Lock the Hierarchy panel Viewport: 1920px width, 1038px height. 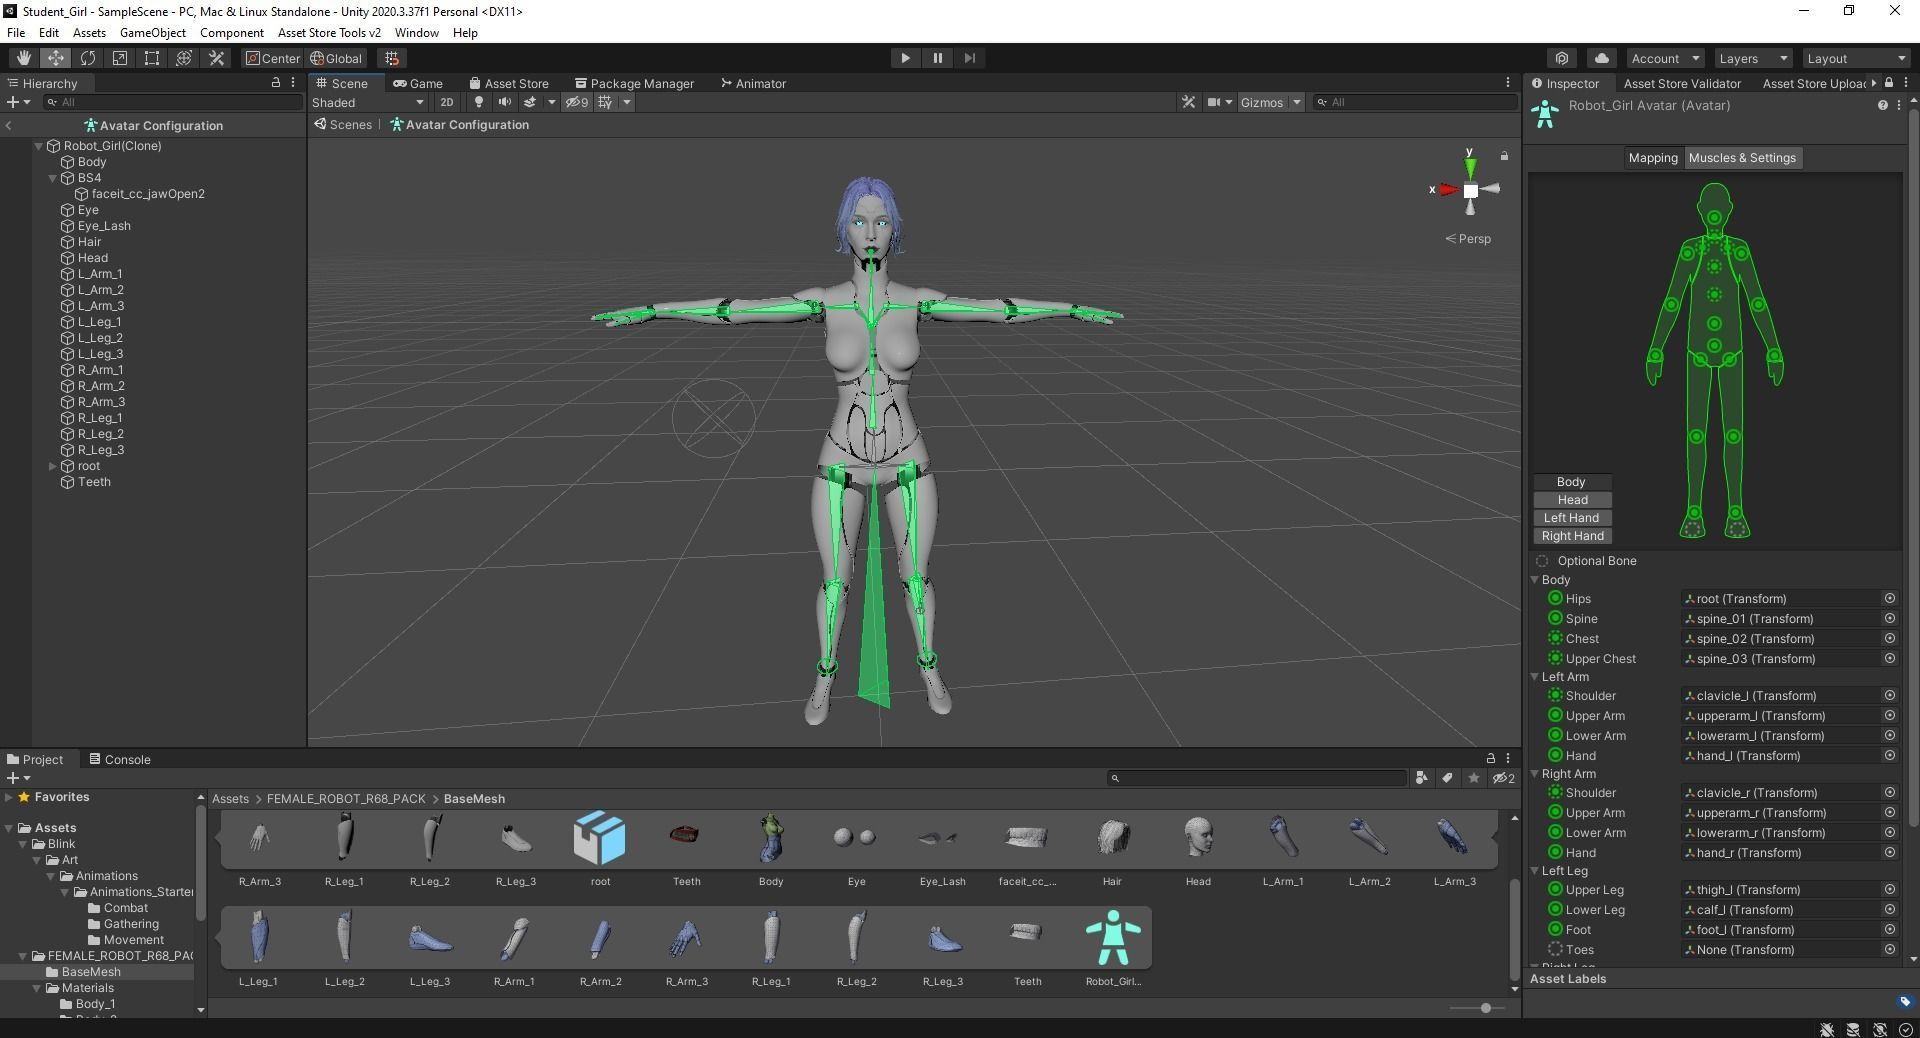pos(276,83)
